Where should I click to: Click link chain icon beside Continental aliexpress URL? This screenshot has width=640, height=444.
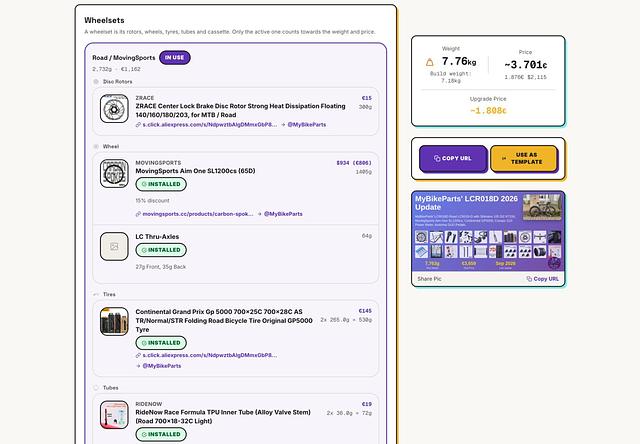(x=138, y=355)
